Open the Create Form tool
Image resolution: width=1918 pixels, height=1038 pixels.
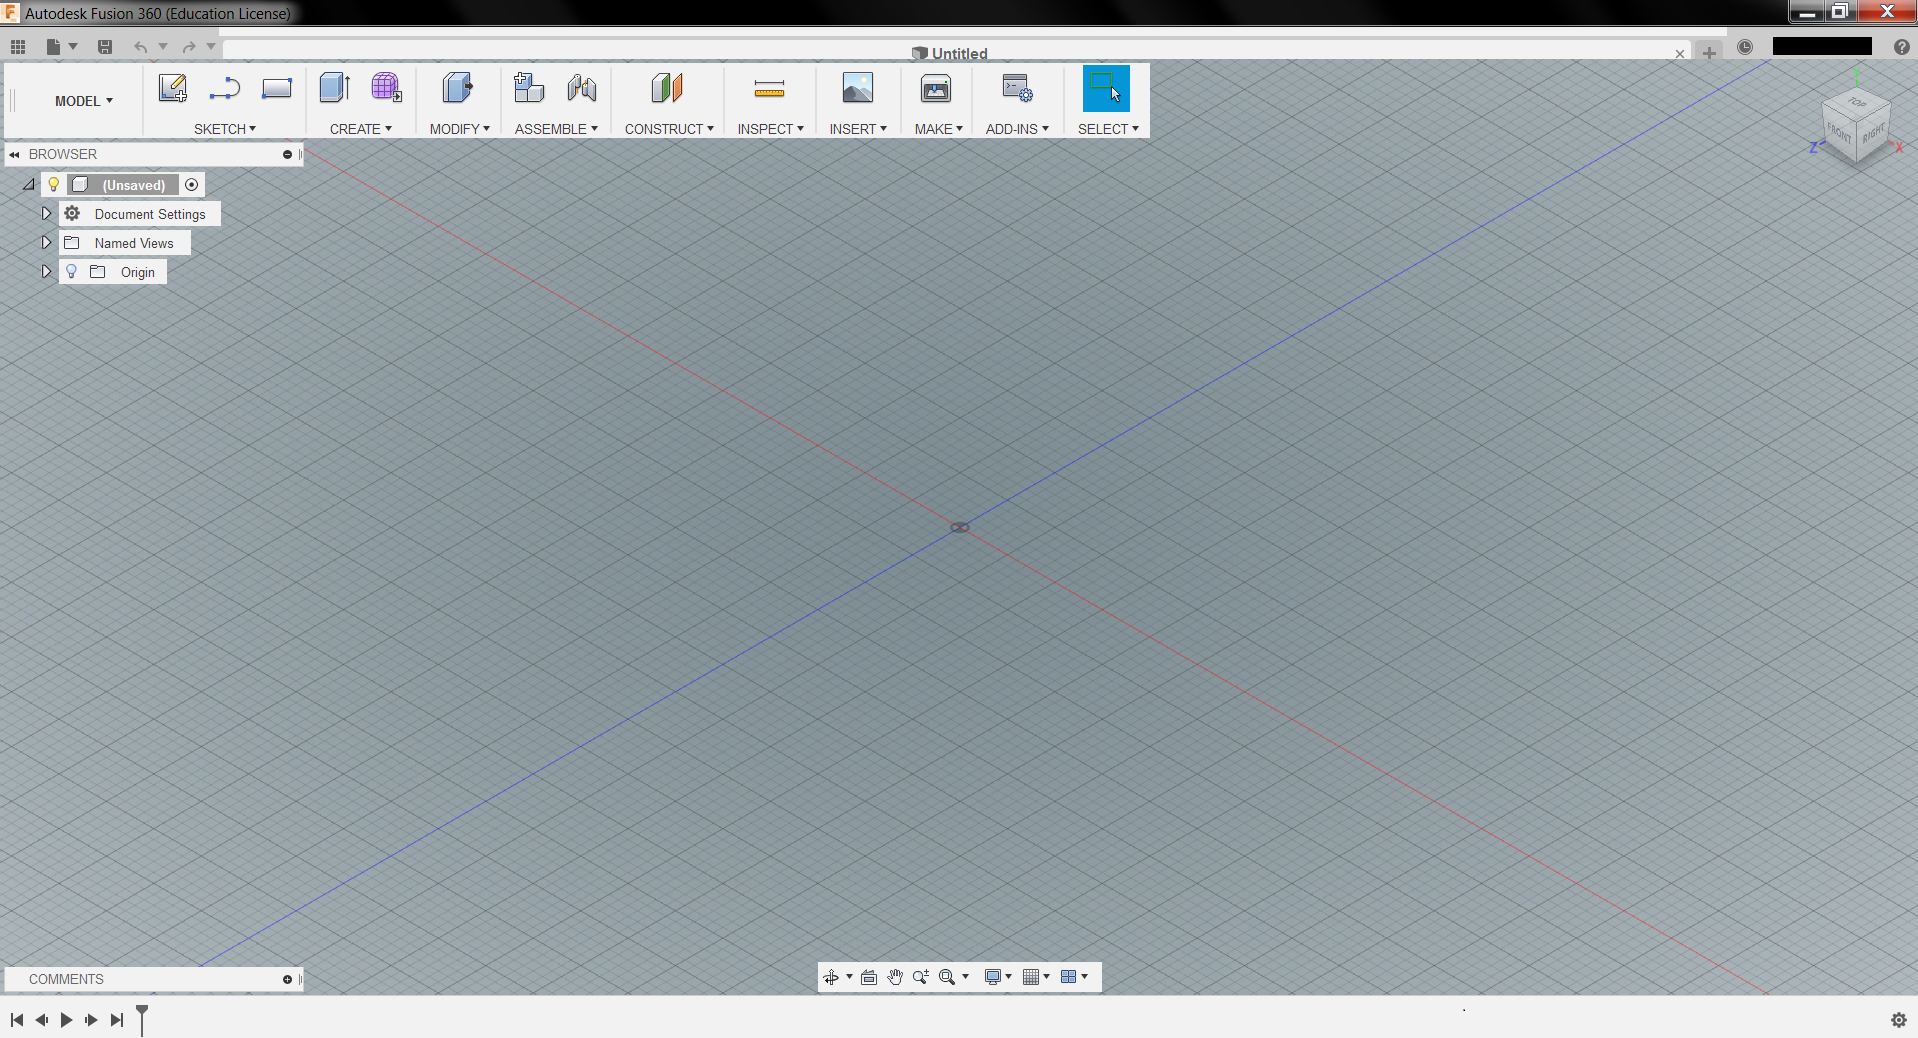(x=387, y=88)
